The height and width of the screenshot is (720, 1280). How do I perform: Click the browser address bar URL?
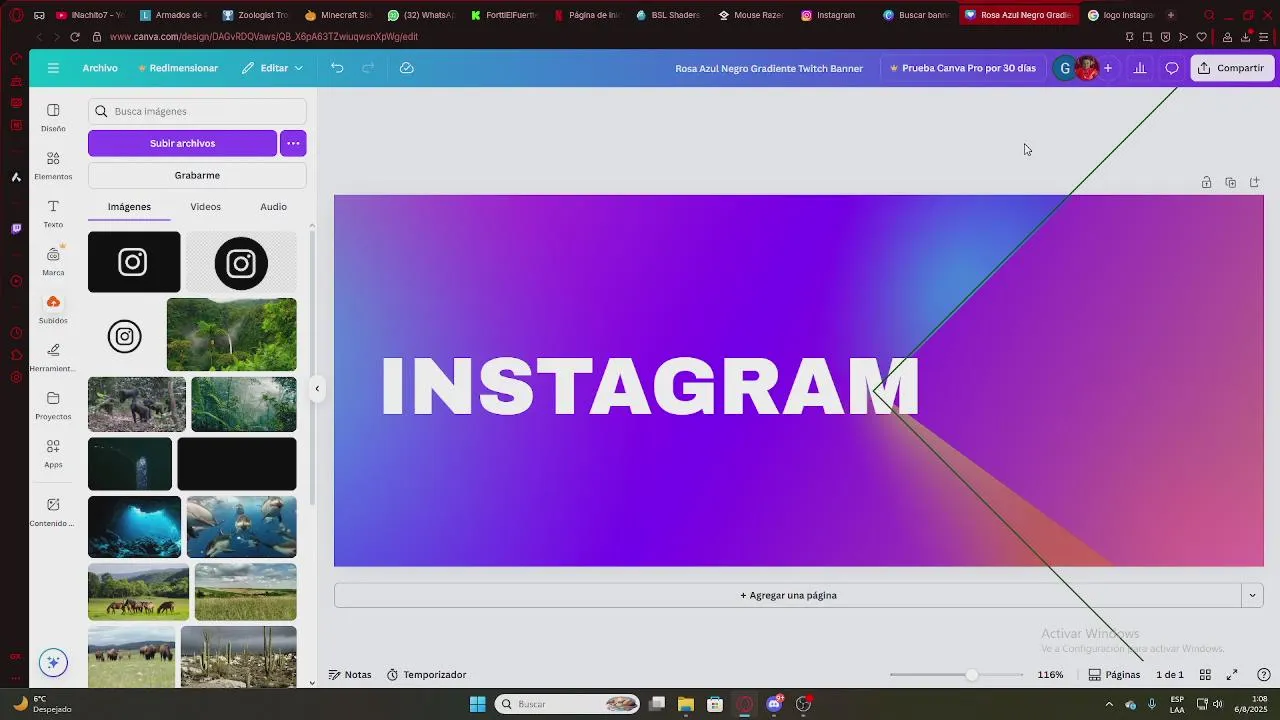[x=264, y=37]
